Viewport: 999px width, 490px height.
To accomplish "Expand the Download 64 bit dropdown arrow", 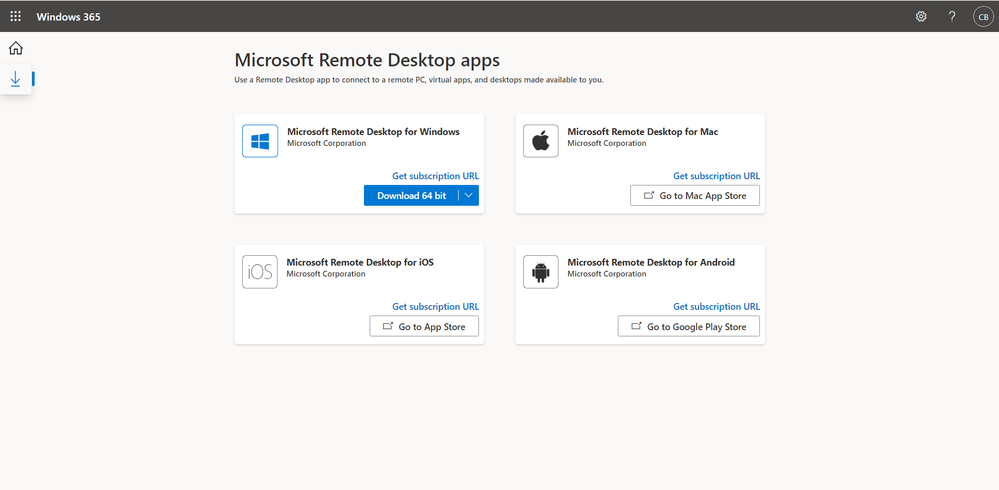I will (x=469, y=196).
